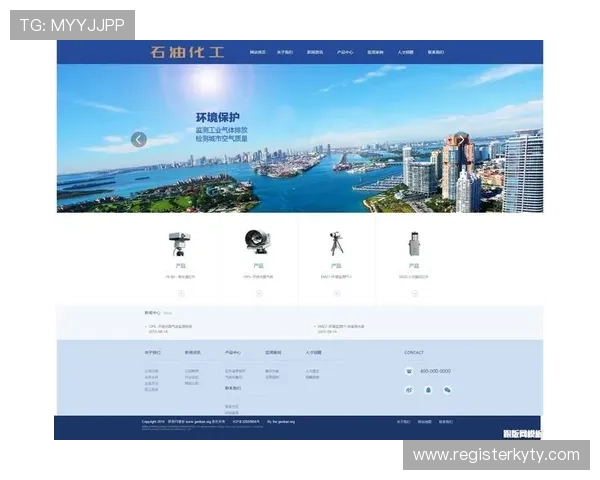600x480 pixels.
Task: Click the Copyright 2014 text in the bottom bar
Action: pos(153,421)
